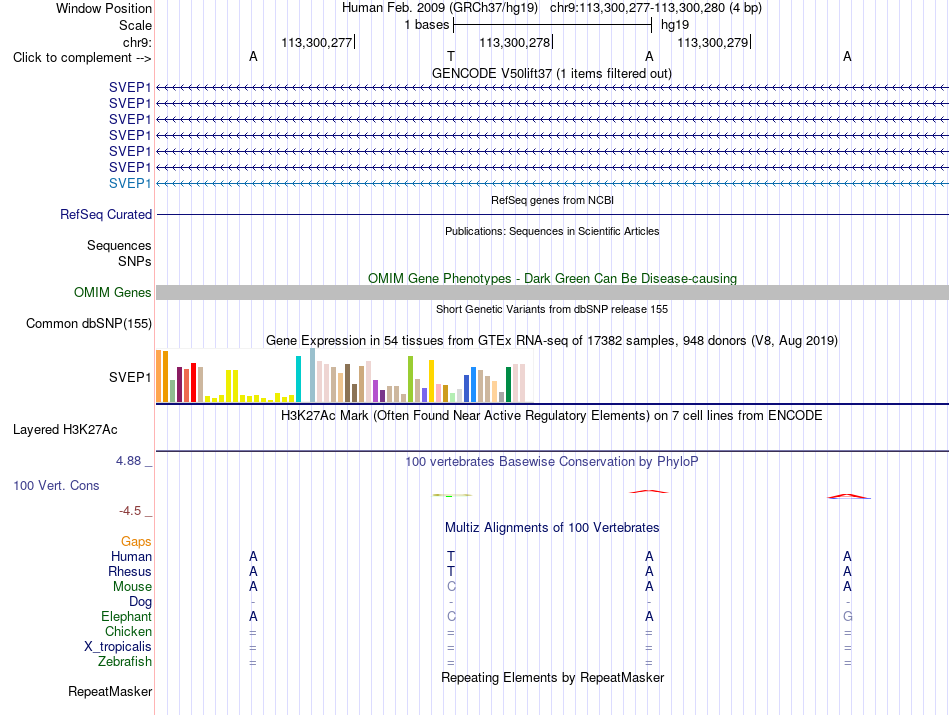Select the light blue SVEP1 transcript label
The image size is (950, 715).
click(130, 183)
